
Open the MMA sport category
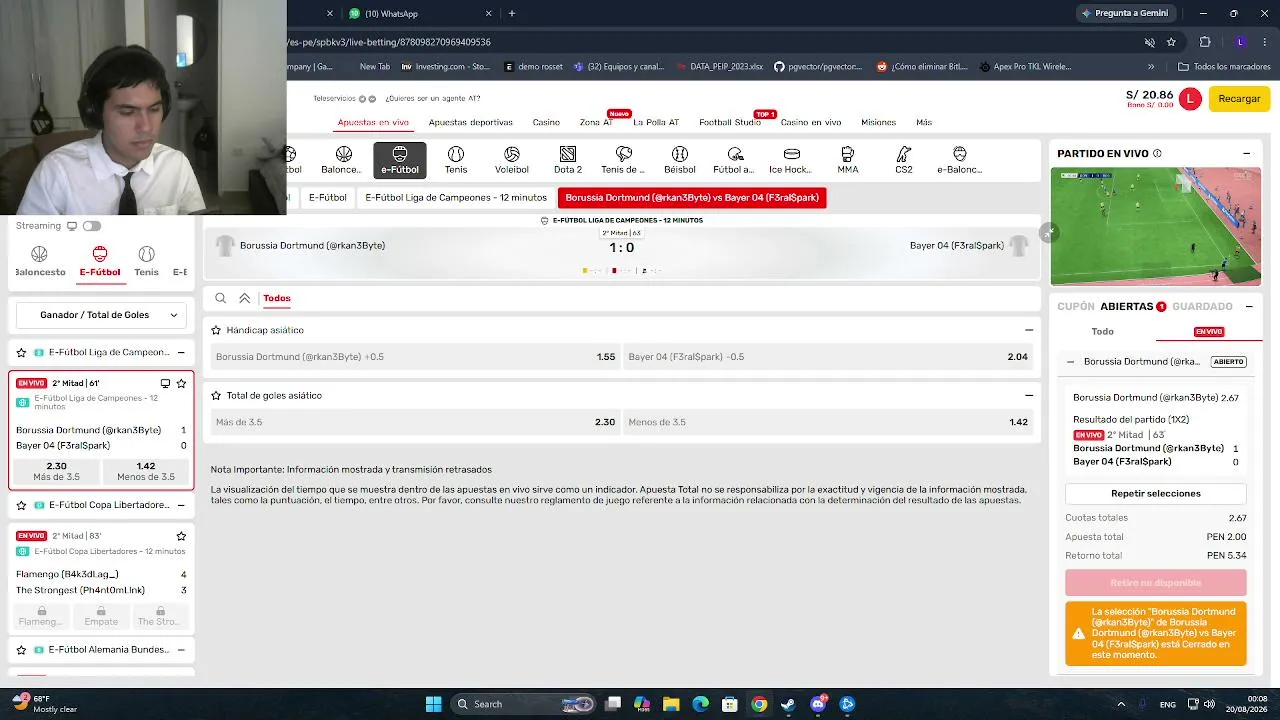point(848,160)
